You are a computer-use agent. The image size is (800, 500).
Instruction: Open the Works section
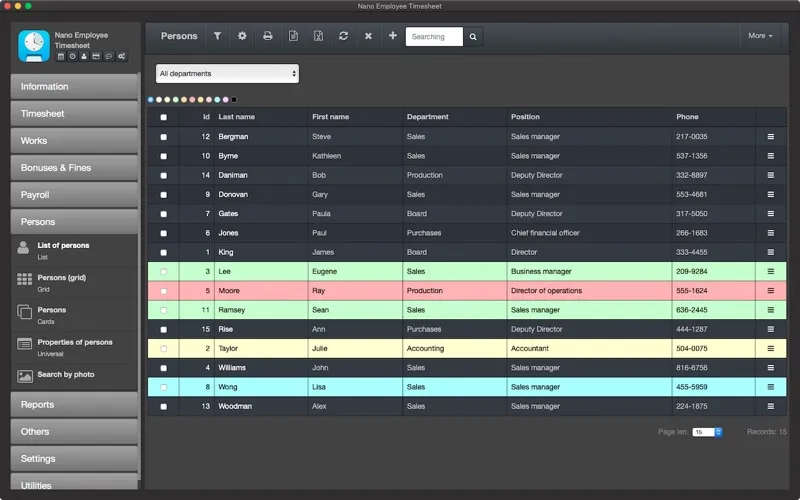coord(74,141)
